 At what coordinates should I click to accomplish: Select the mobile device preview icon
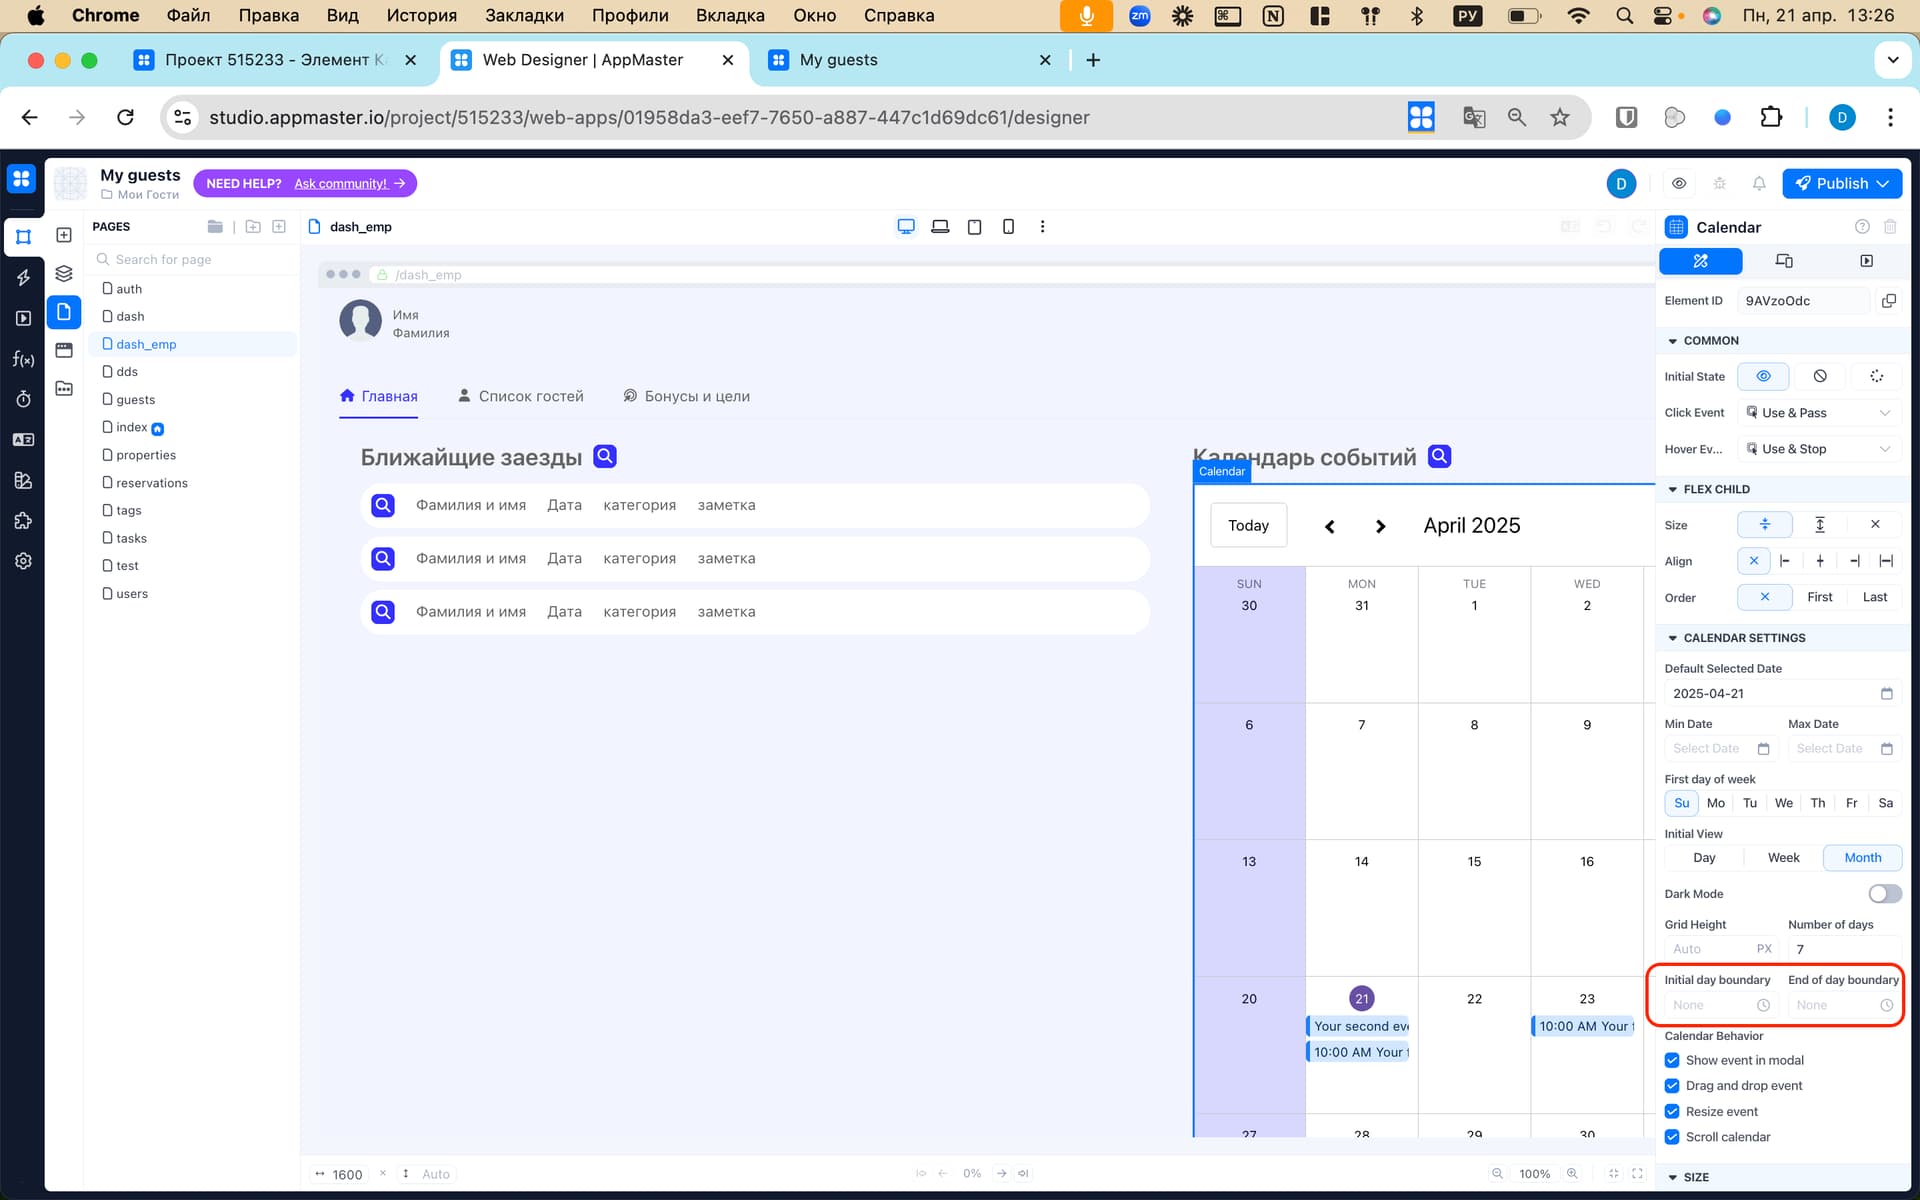coord(1008,227)
